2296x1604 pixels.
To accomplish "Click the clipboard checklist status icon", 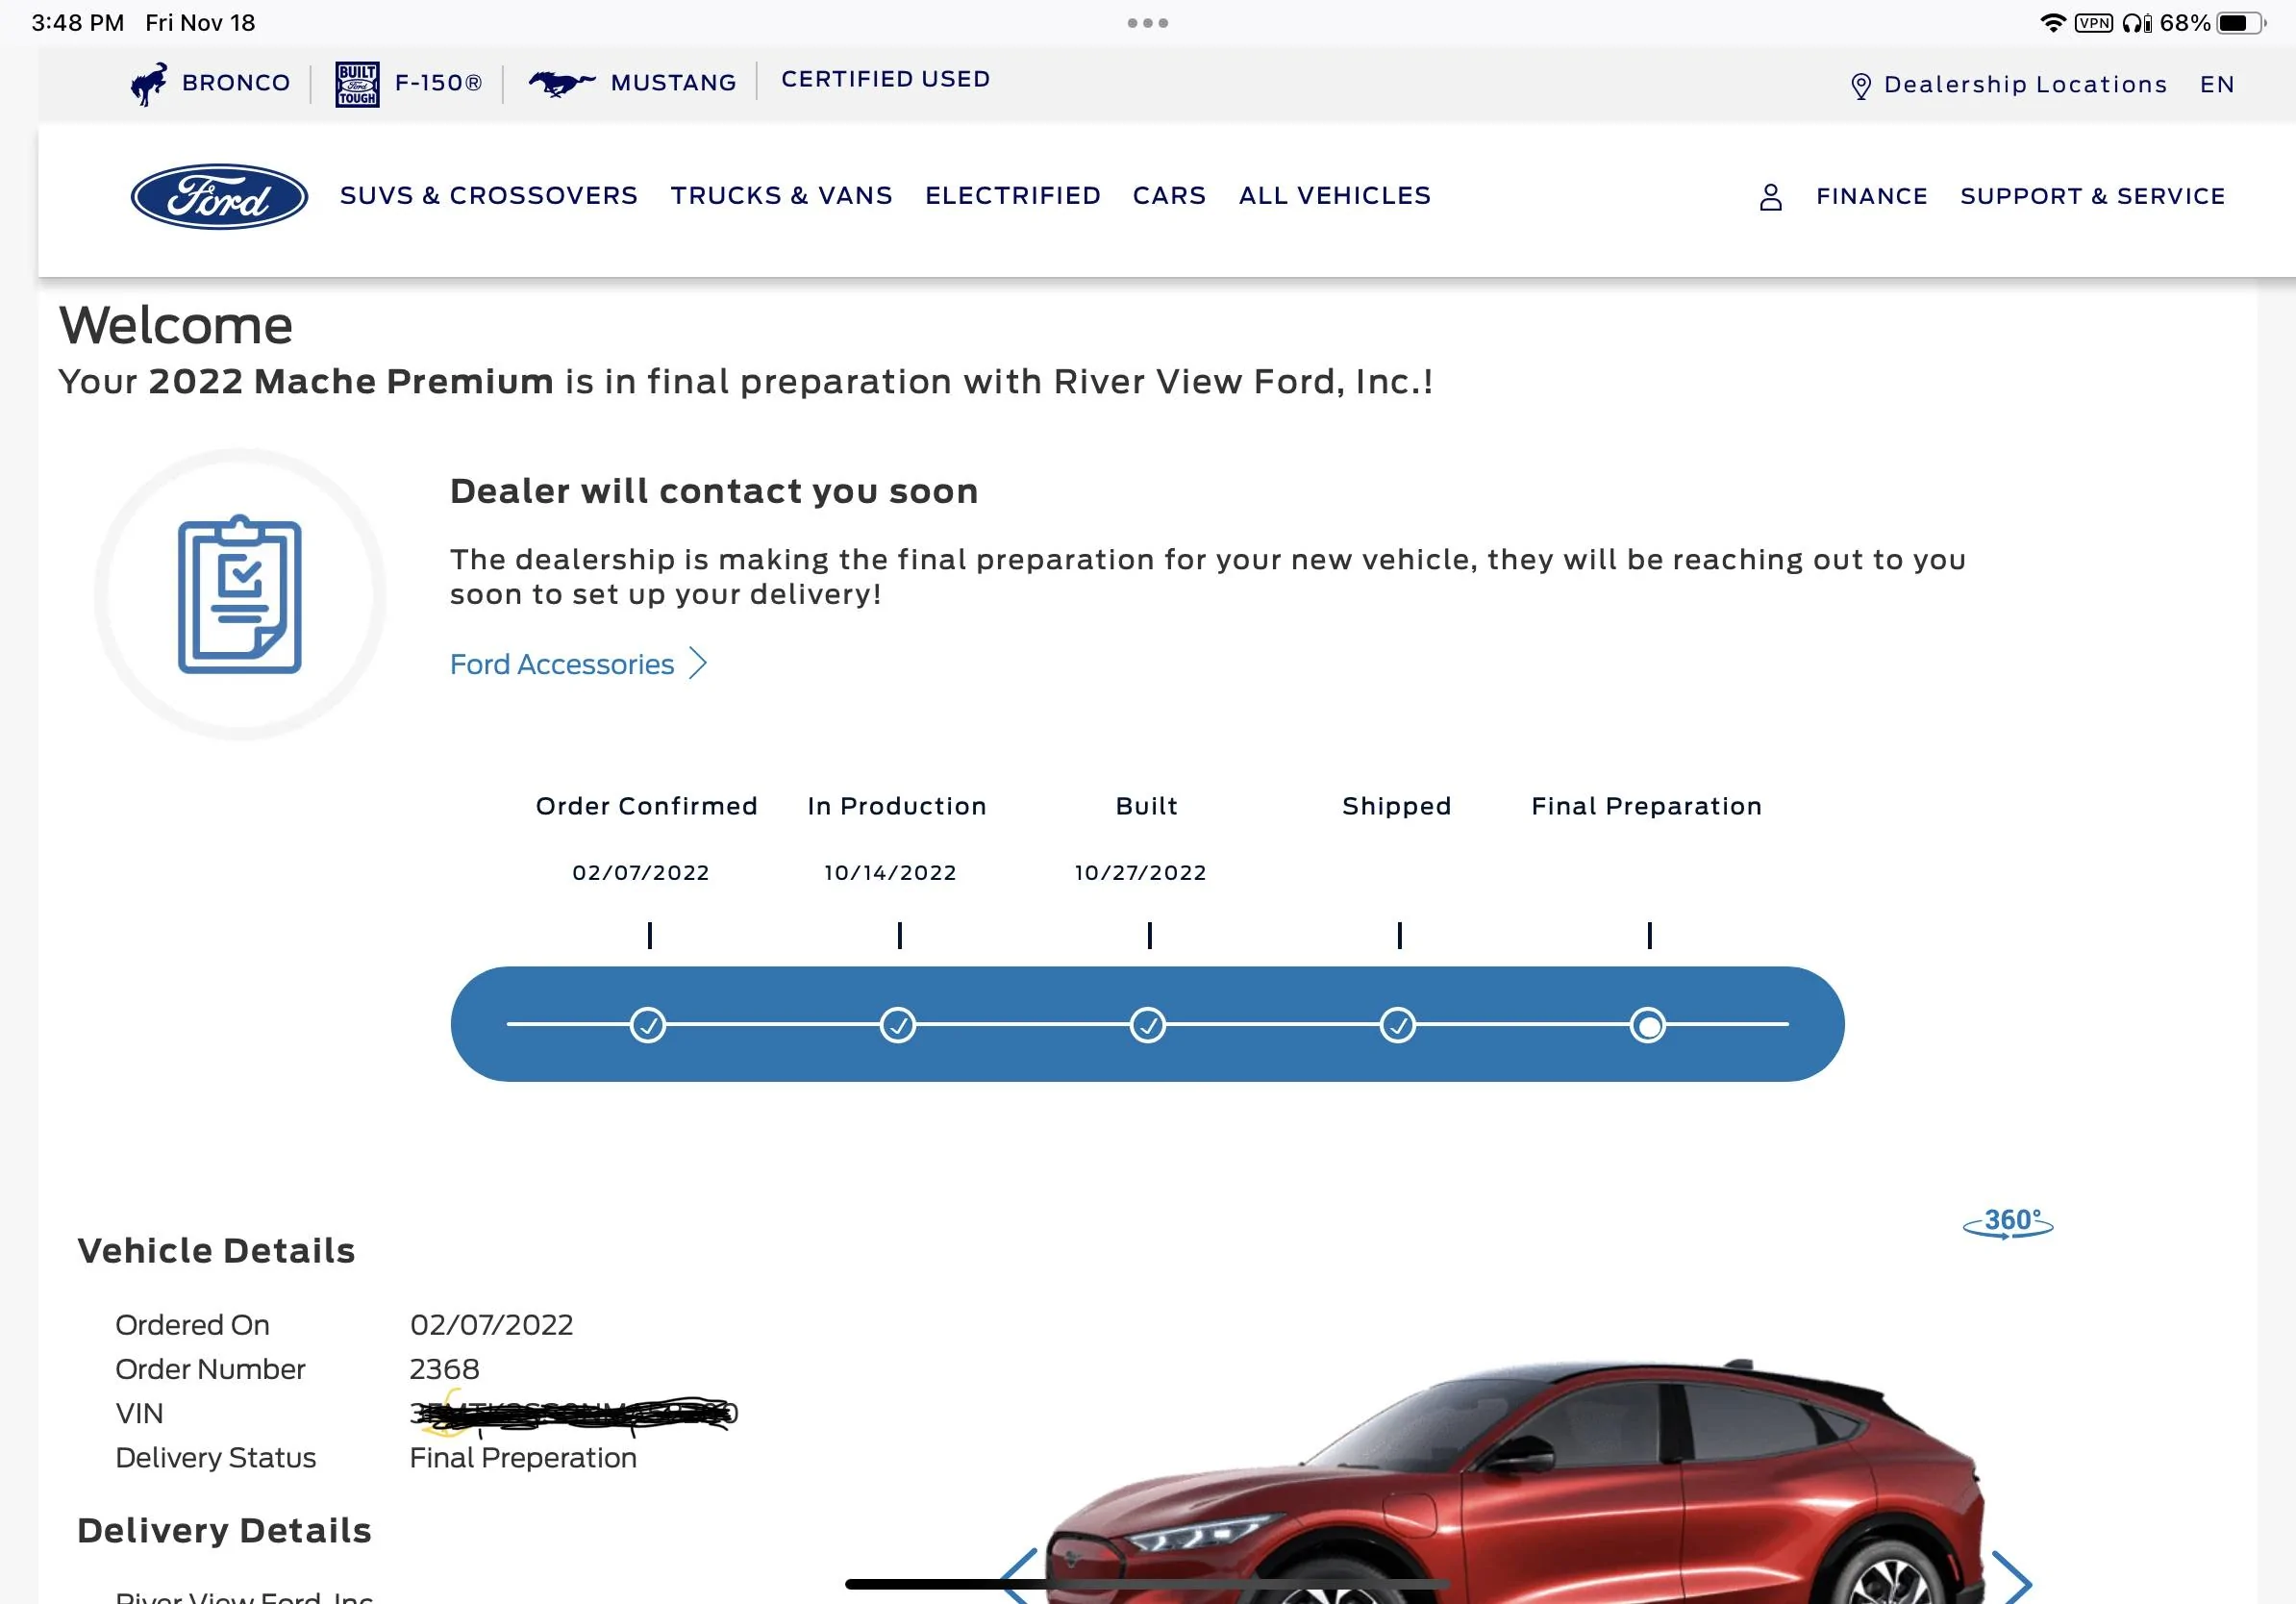I will coord(240,595).
